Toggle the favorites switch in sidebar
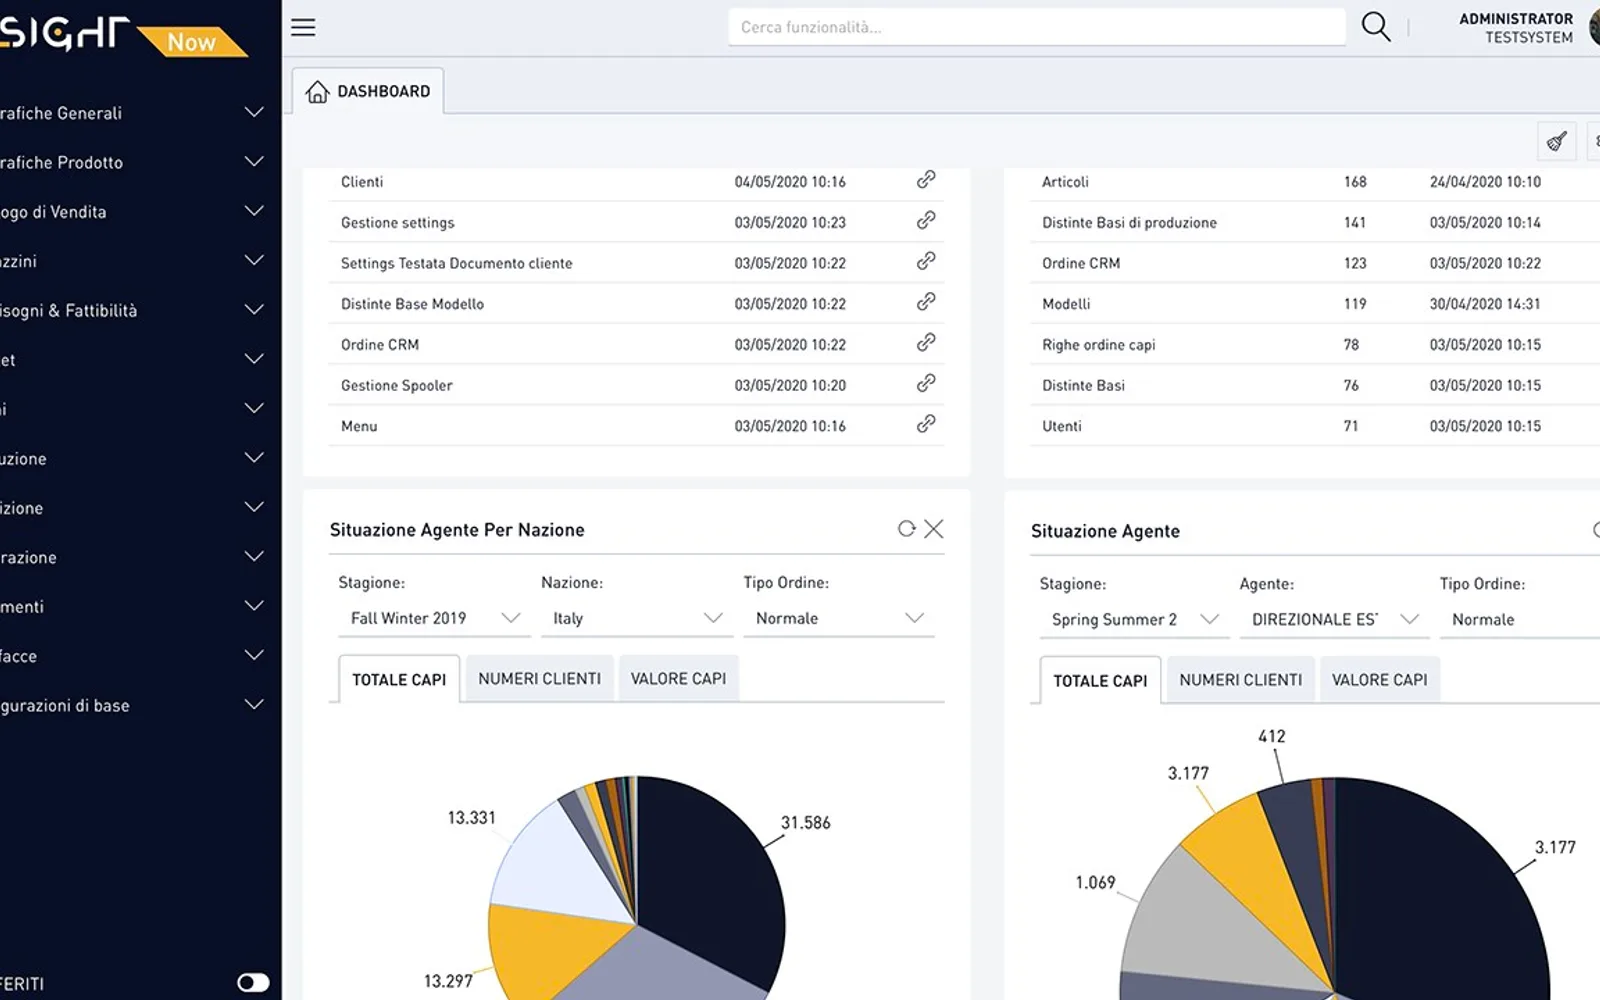The width and height of the screenshot is (1600, 1000). (x=253, y=983)
